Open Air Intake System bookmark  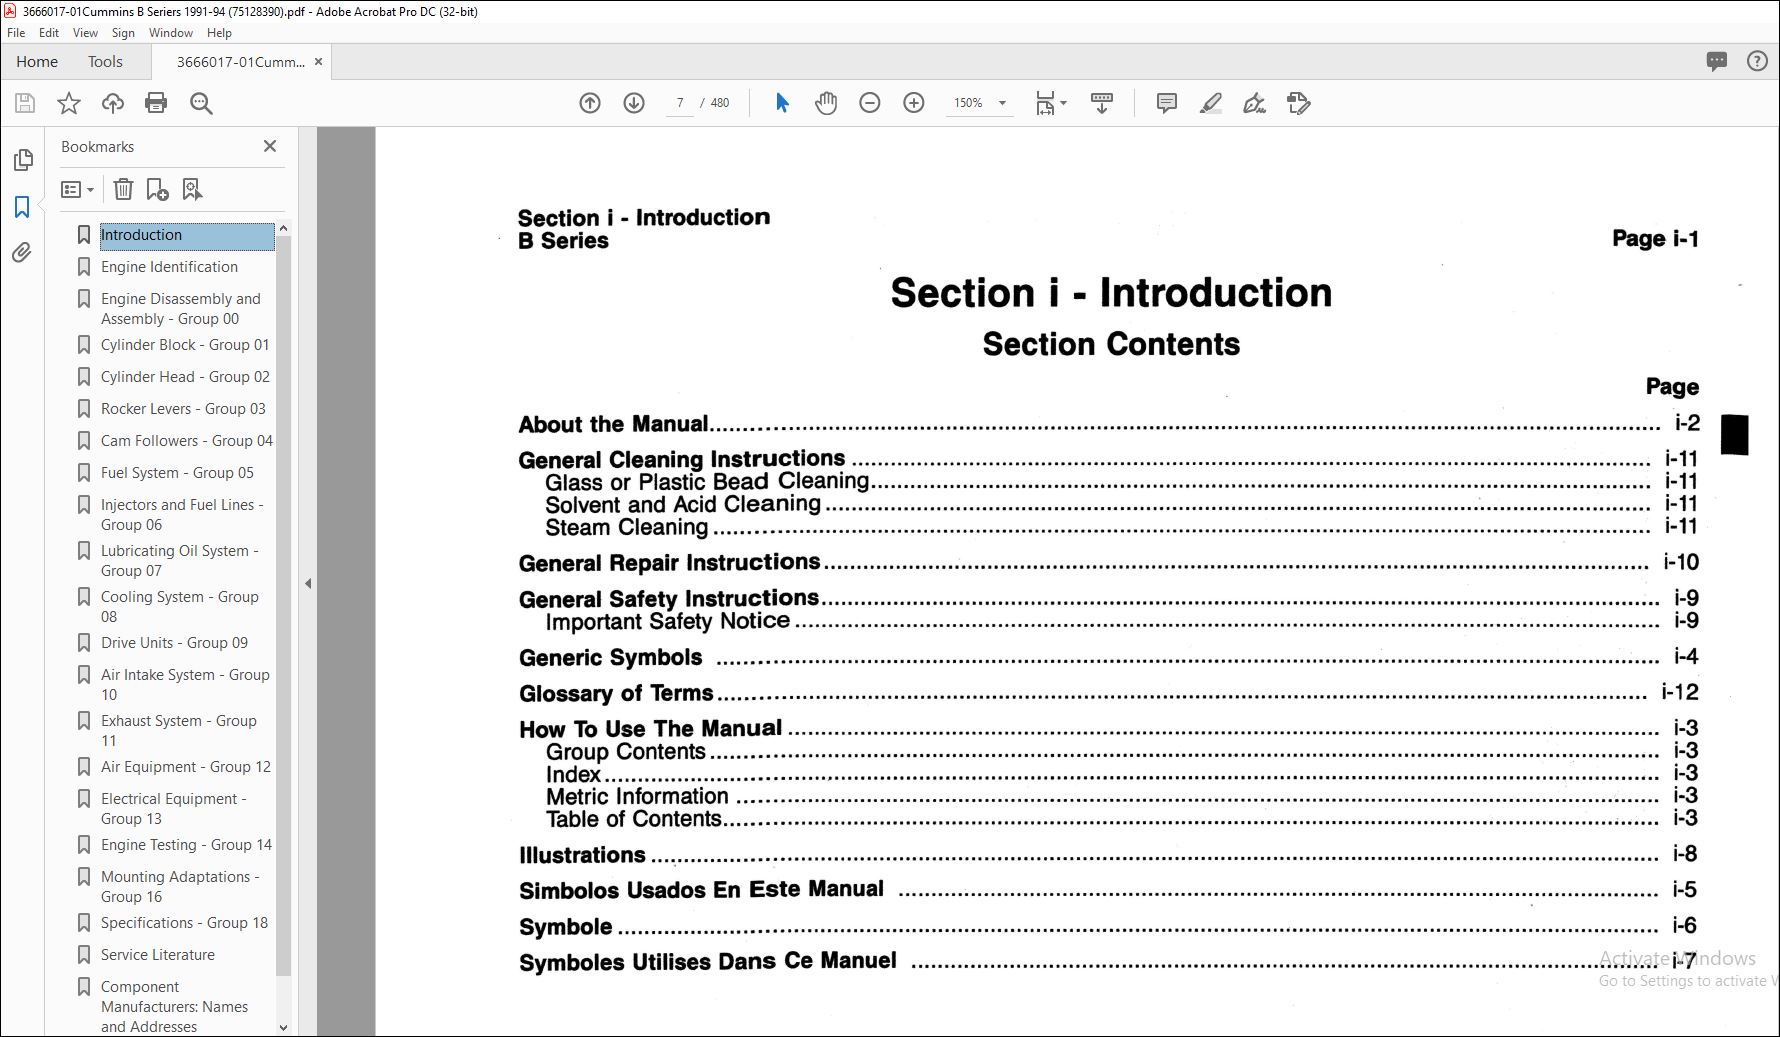click(x=185, y=685)
